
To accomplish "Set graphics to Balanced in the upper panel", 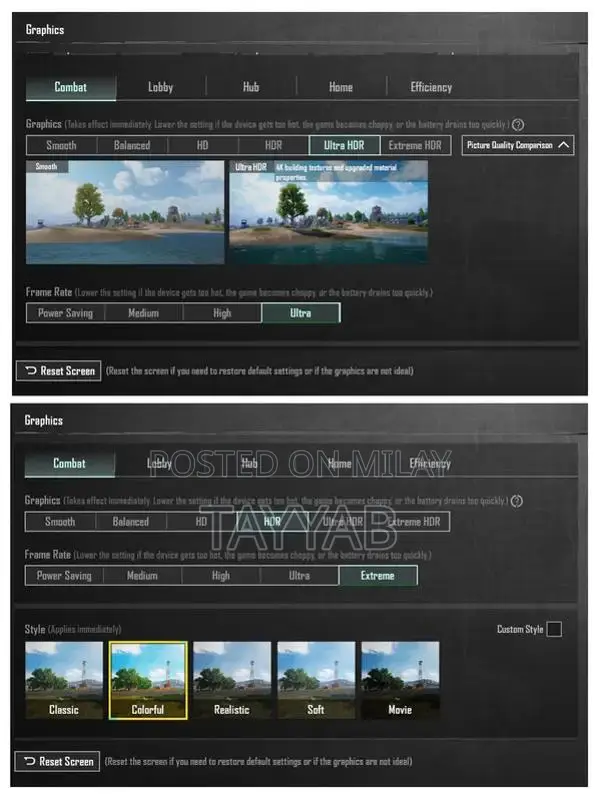I will click(x=131, y=145).
